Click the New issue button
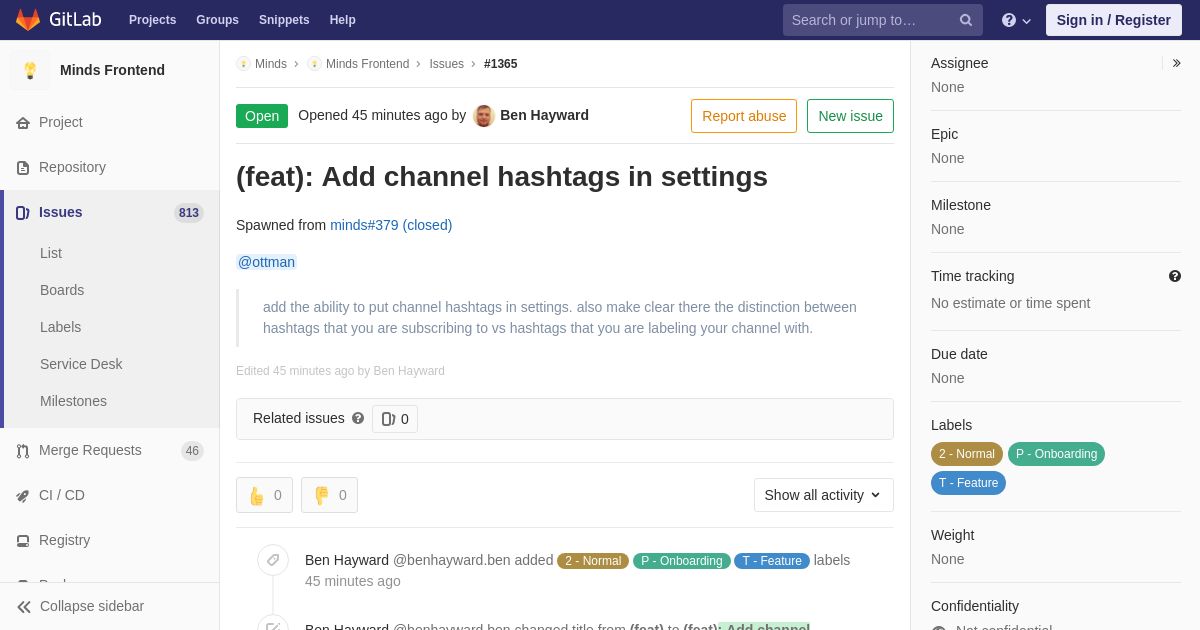Screen dimensions: 1200x630 (x=850, y=116)
